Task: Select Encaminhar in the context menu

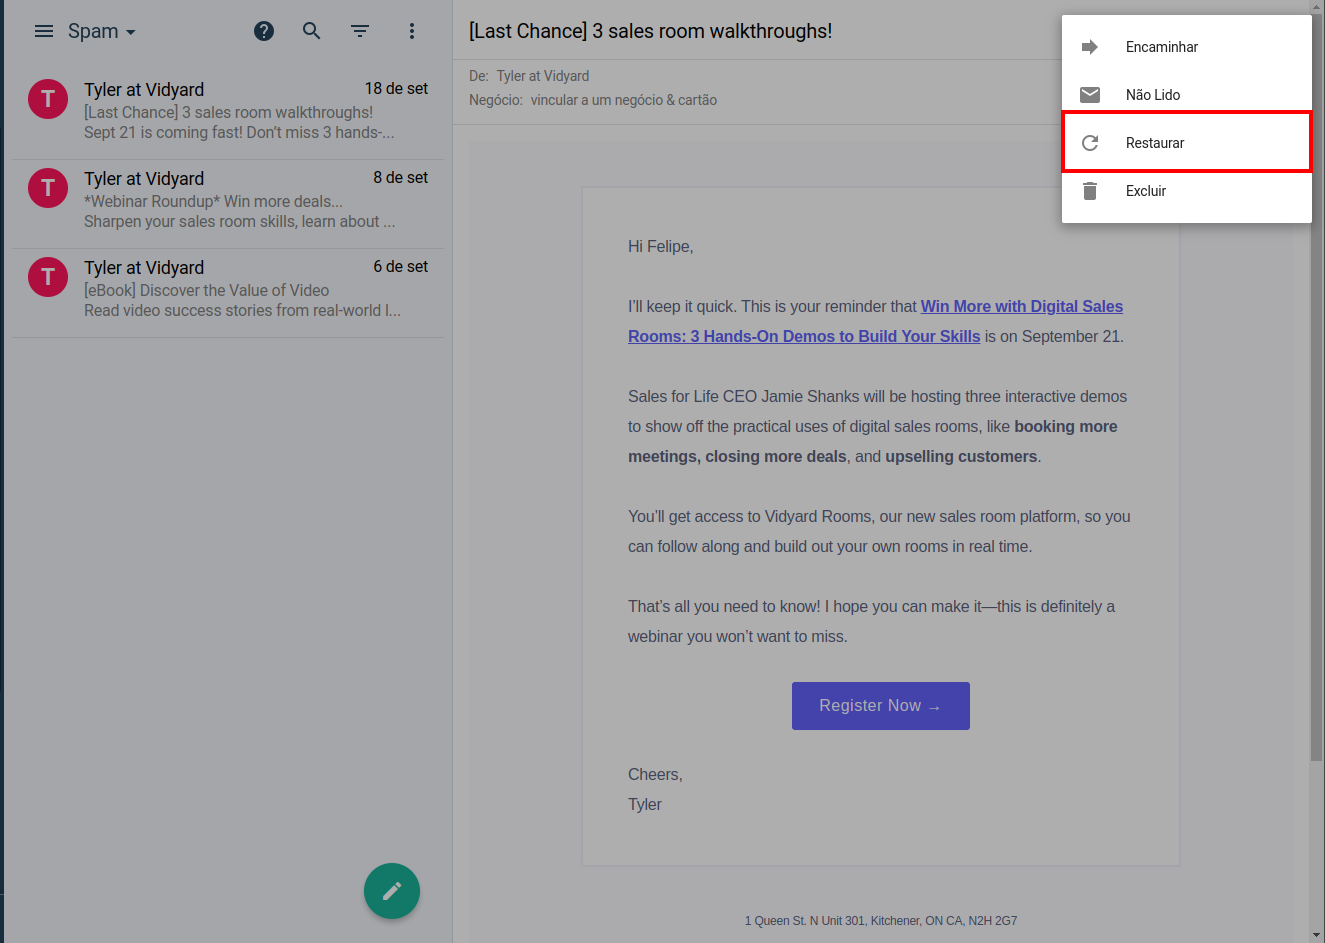Action: 1187,47
